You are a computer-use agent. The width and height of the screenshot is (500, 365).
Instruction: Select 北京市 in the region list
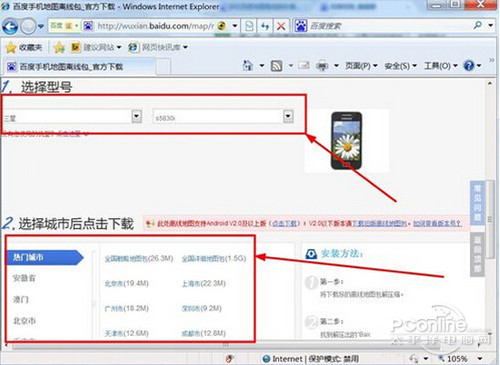tap(24, 321)
